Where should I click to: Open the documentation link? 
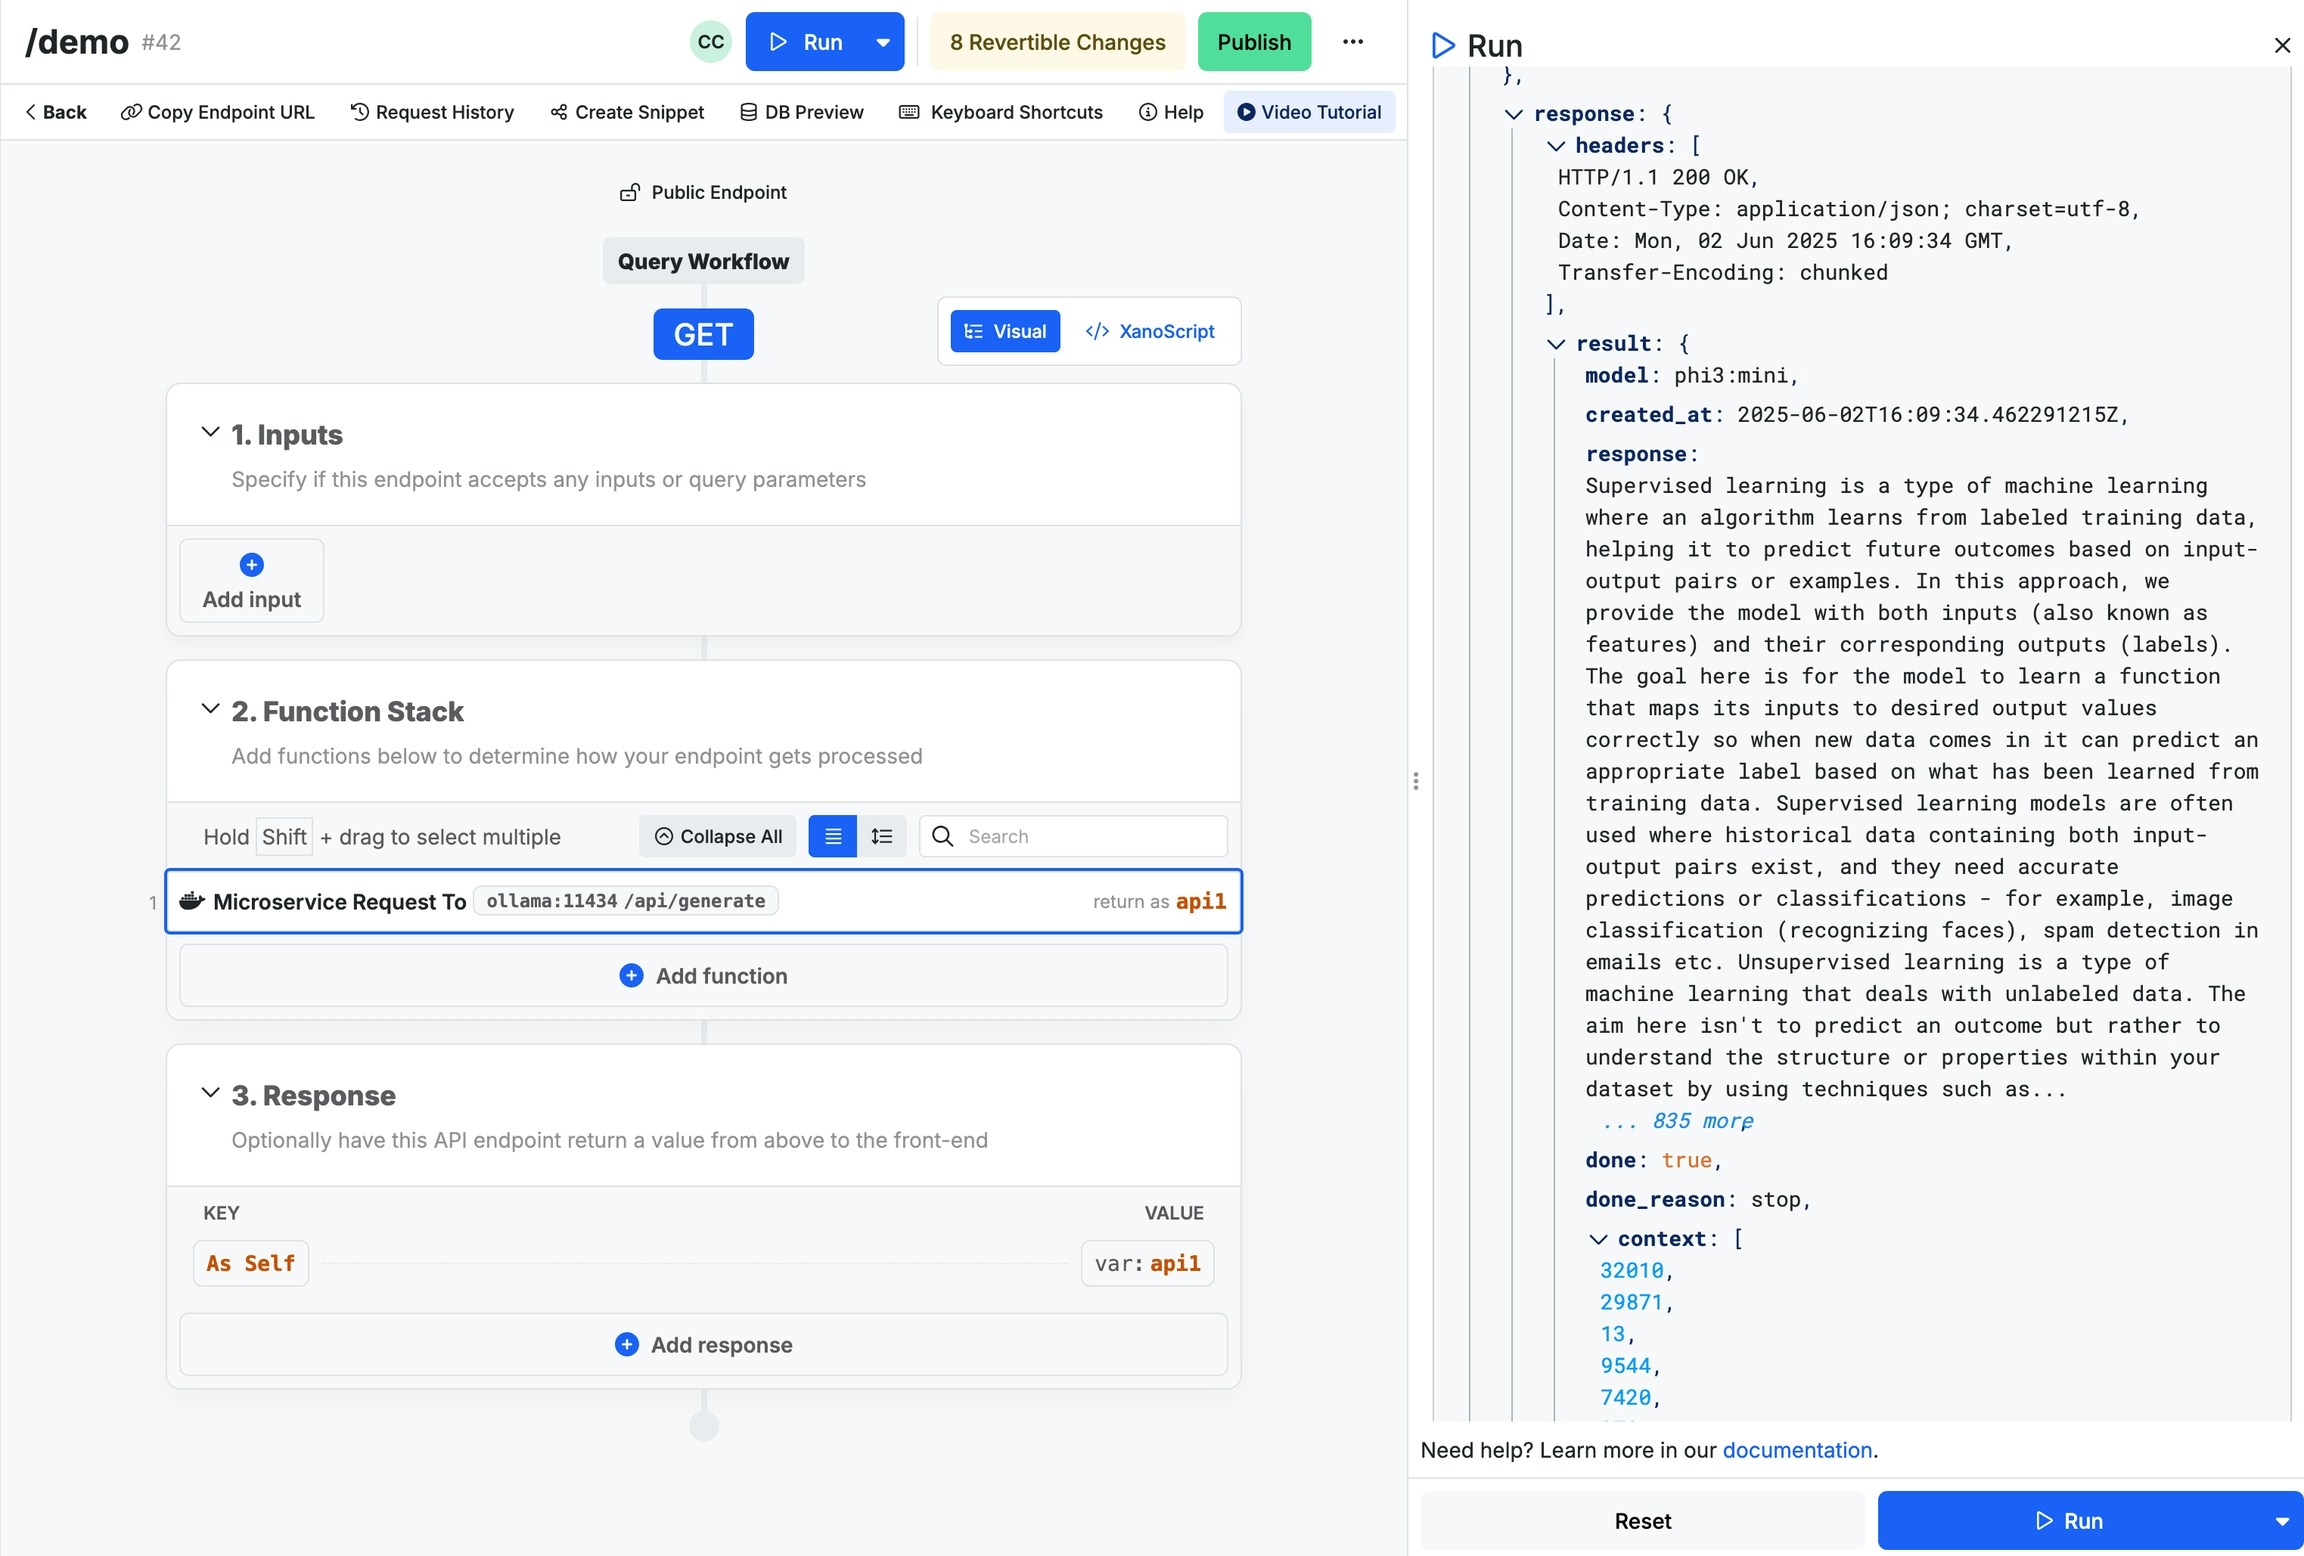click(x=1796, y=1450)
